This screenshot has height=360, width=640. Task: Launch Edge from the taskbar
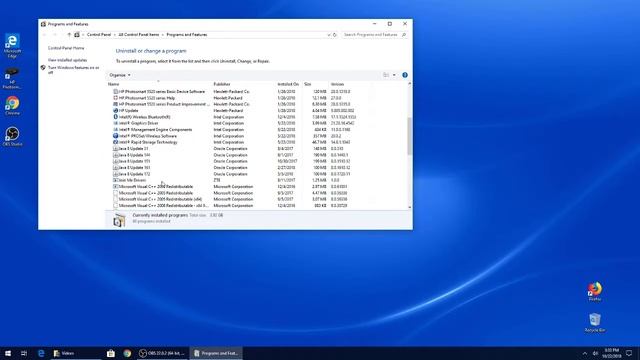click(x=41, y=353)
